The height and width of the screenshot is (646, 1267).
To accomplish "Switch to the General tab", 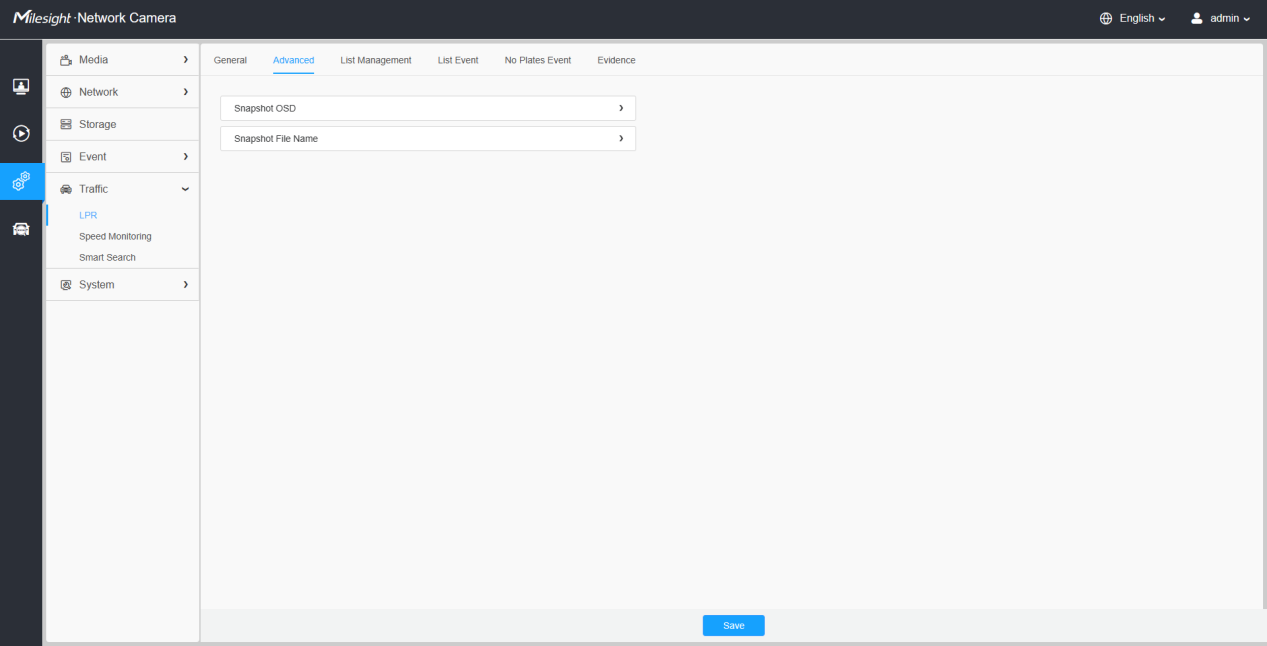I will (x=230, y=60).
